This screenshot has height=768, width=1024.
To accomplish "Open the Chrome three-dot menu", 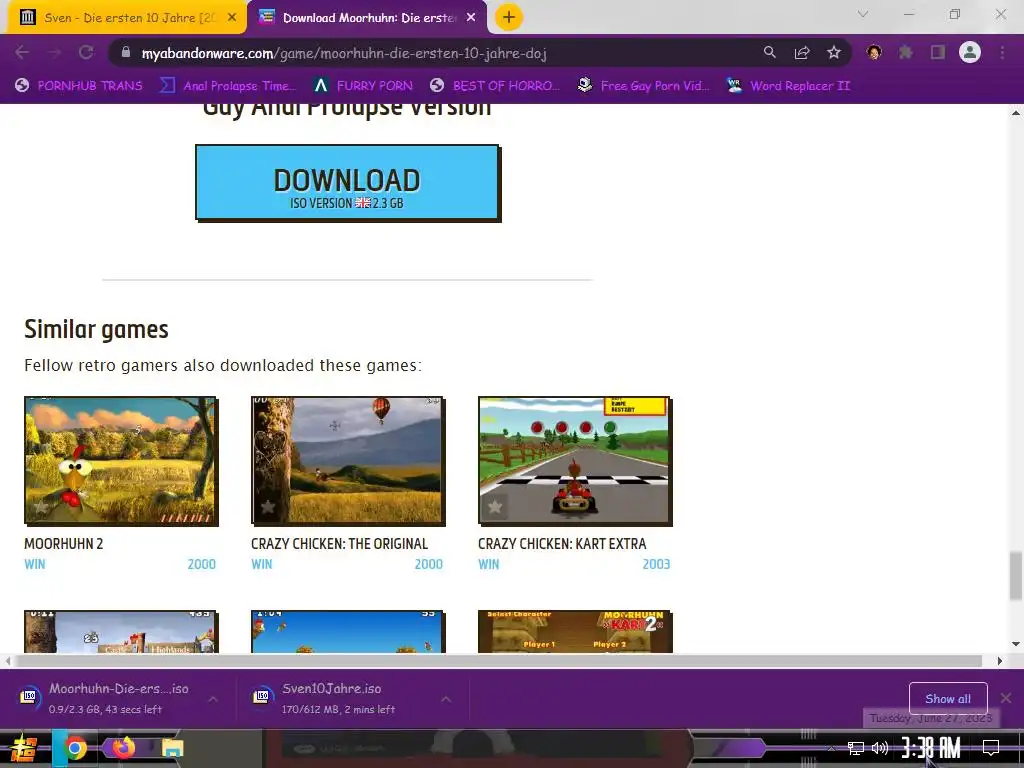I will [x=1002, y=52].
